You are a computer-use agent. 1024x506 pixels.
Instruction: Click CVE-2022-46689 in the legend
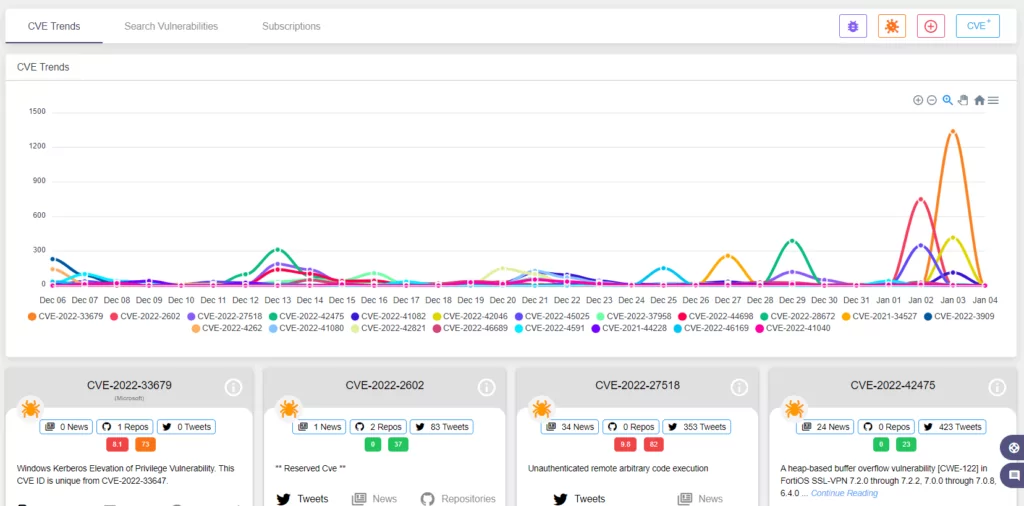[x=471, y=328]
